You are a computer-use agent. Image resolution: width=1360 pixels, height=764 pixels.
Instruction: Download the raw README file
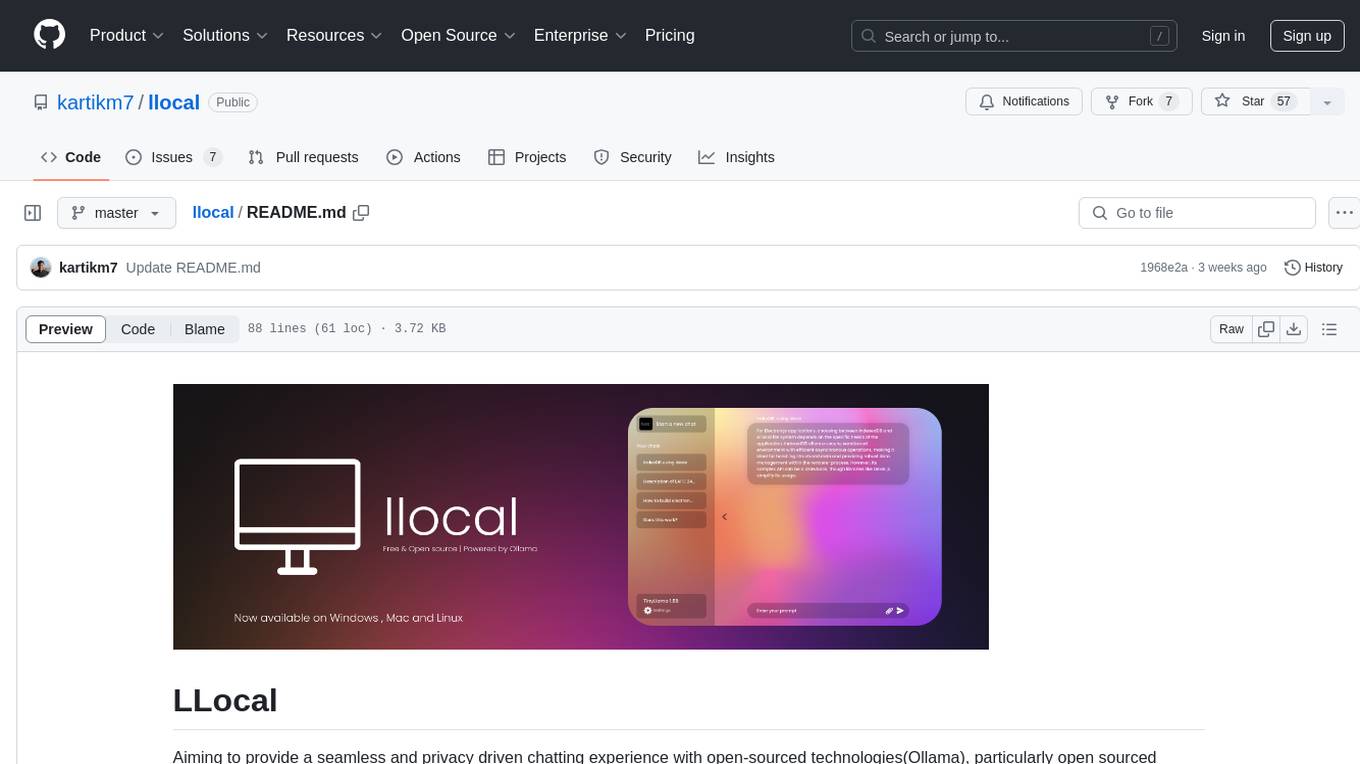point(1294,329)
